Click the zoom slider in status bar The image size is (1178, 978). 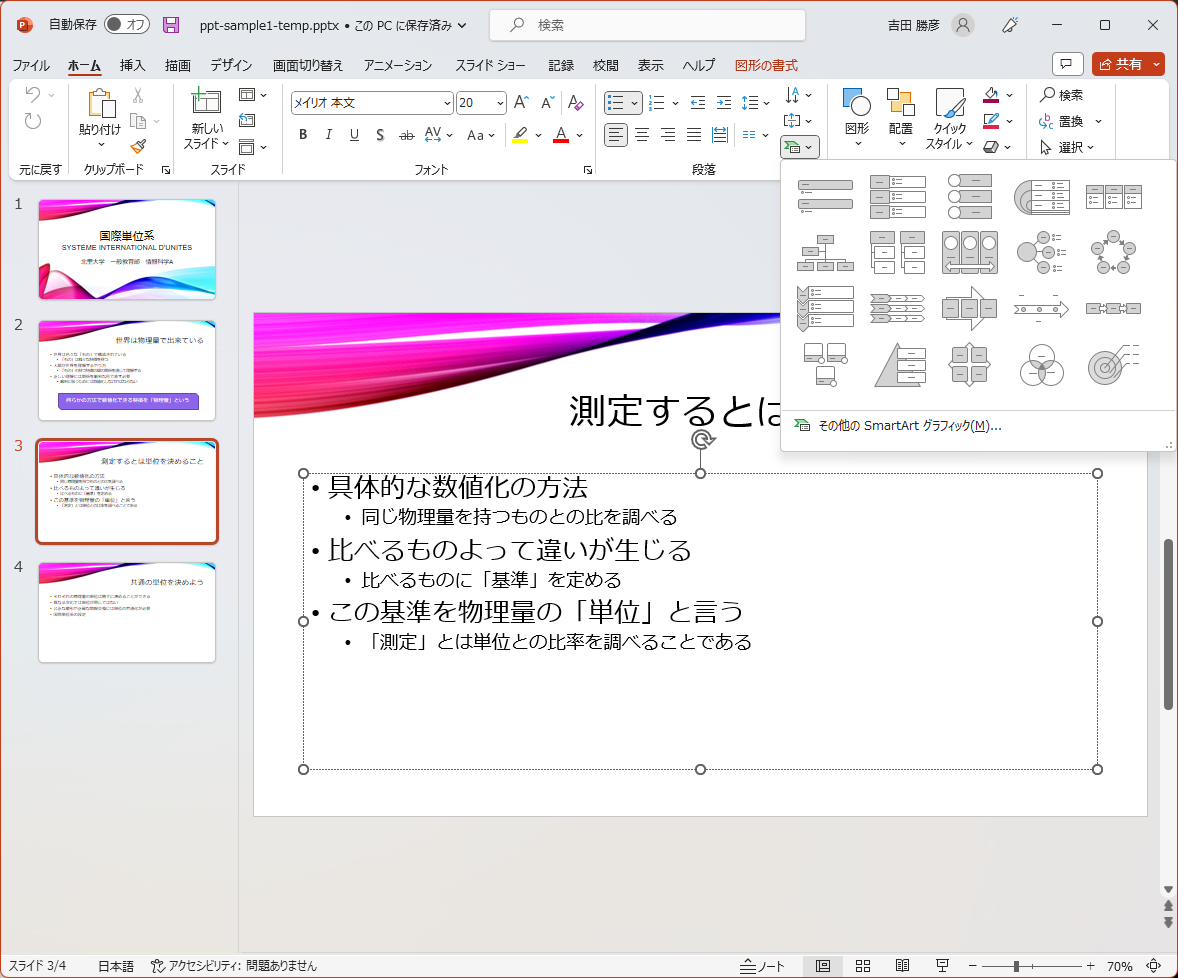click(x=1016, y=966)
